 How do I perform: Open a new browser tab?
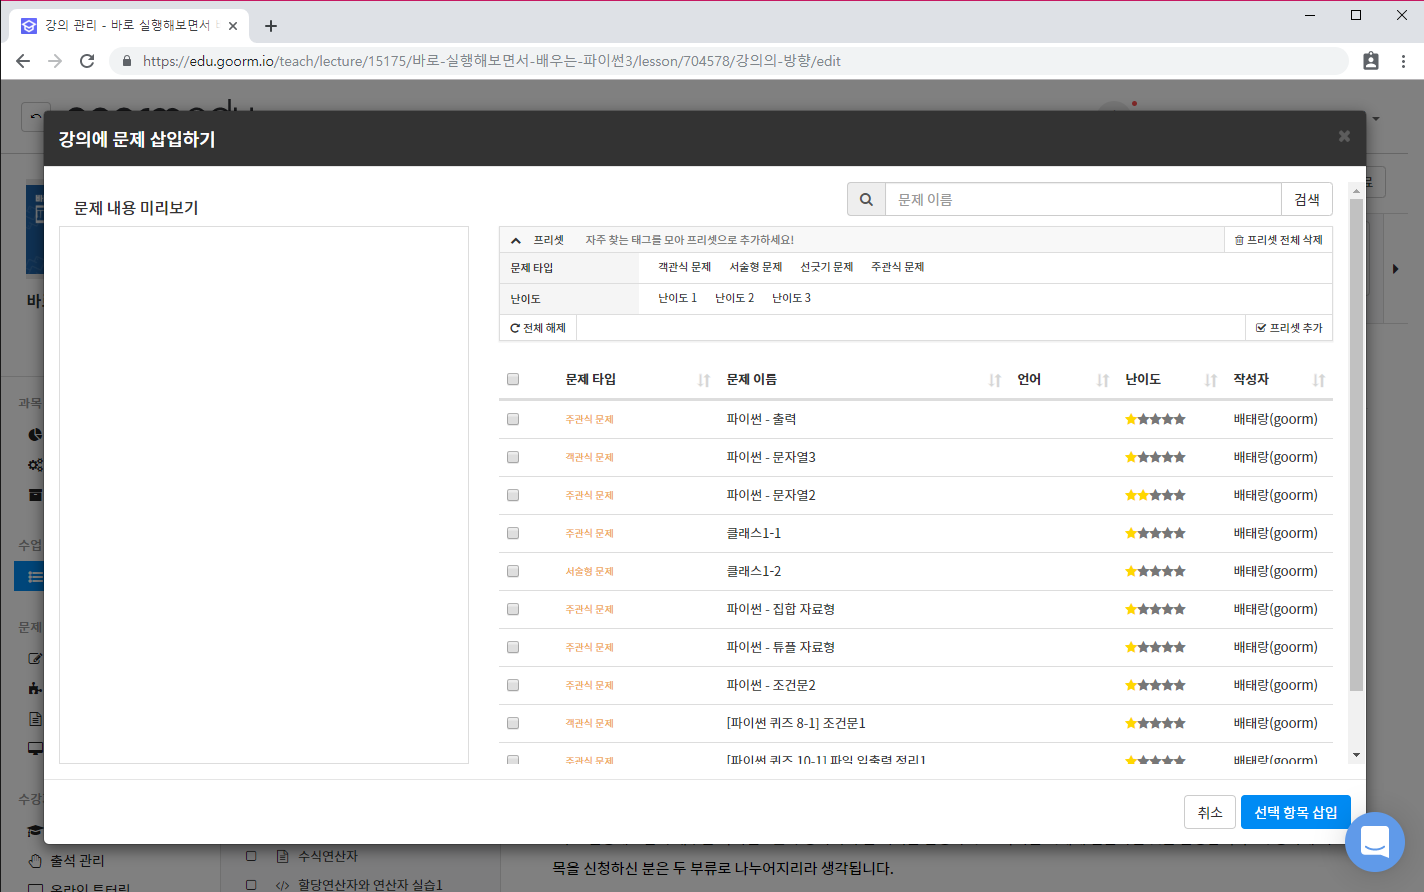click(271, 26)
